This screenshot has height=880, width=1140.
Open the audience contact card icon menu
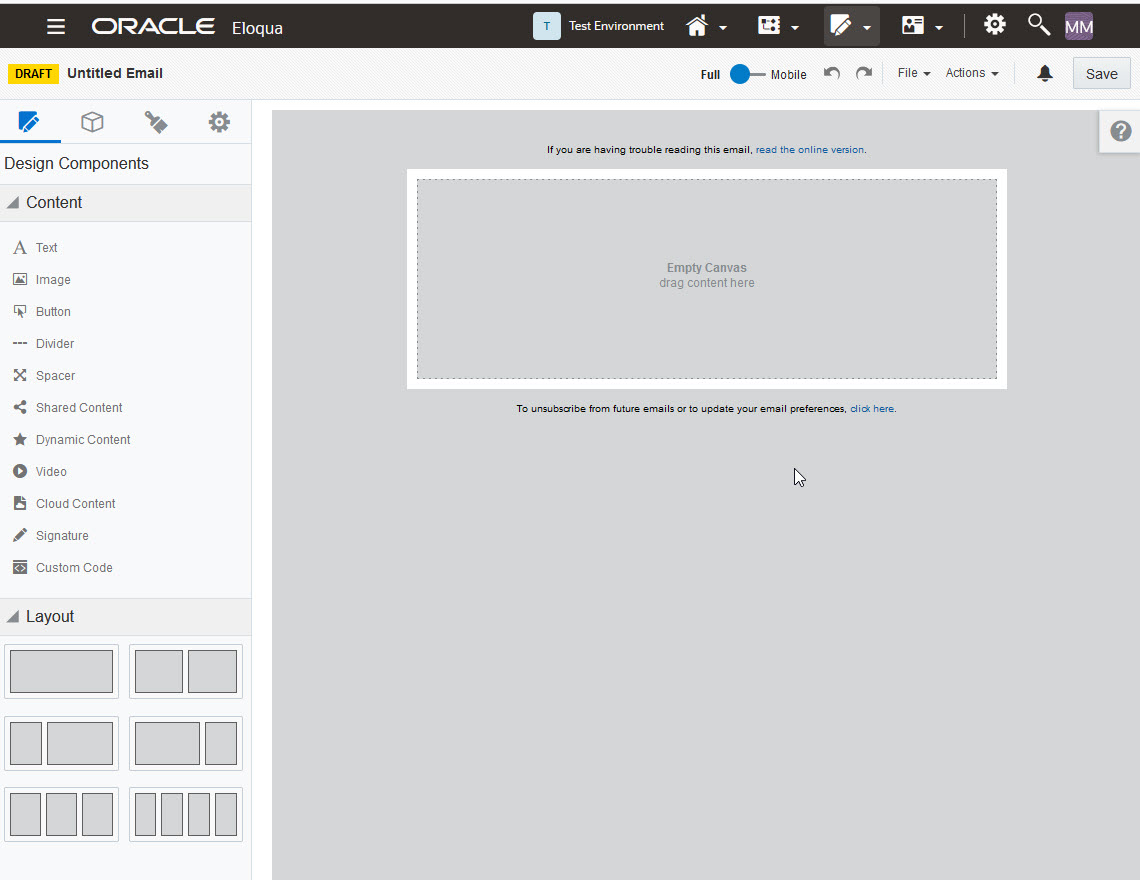pyautogui.click(x=912, y=25)
